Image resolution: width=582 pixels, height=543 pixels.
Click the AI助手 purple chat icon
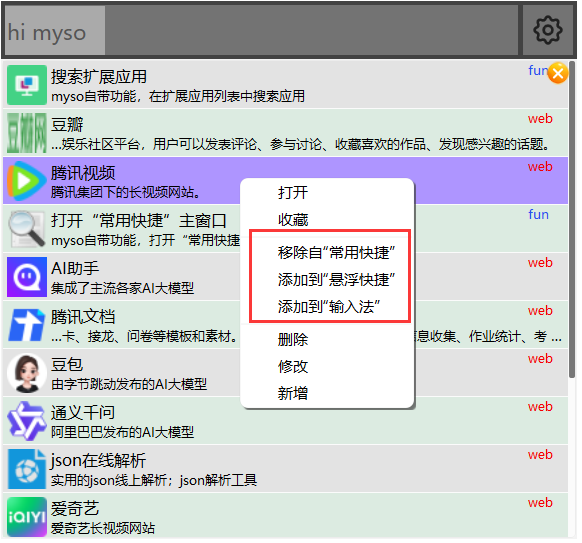27,277
